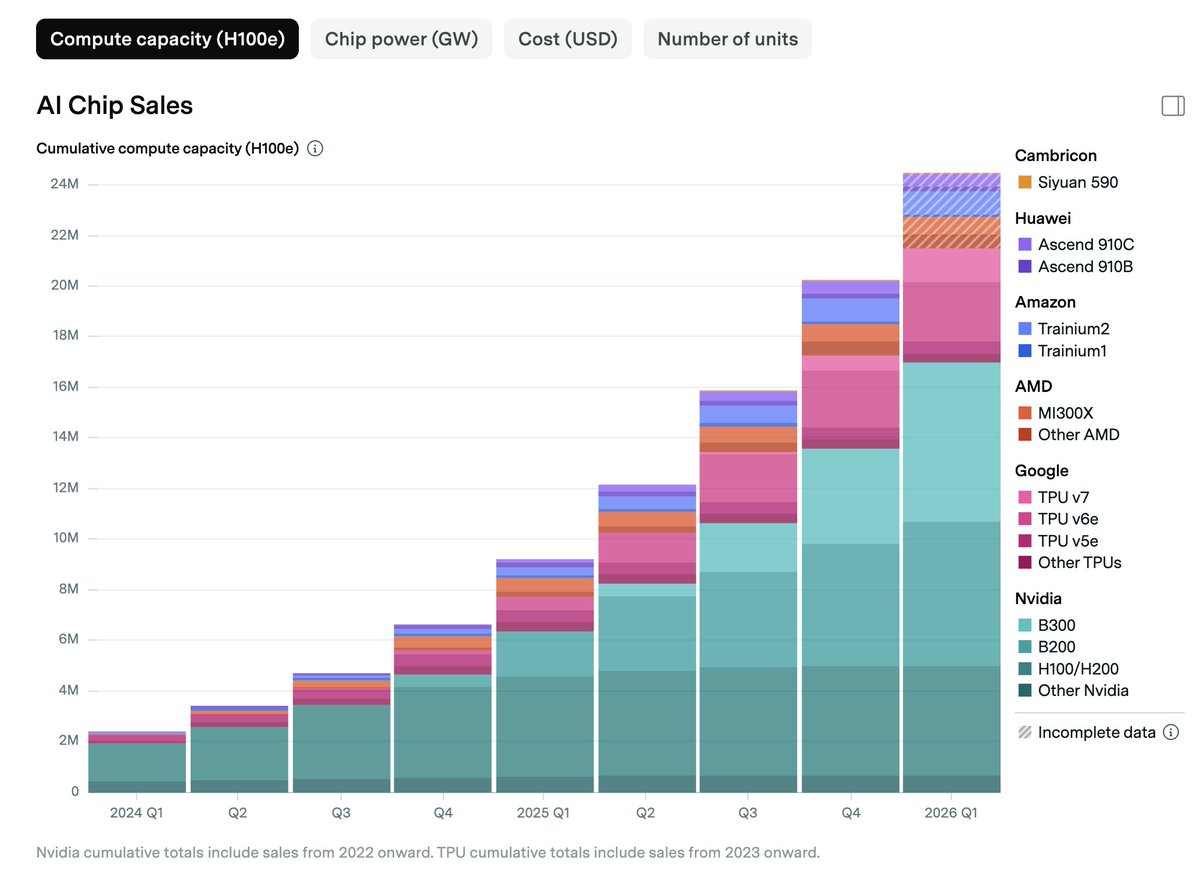Click the 12M y-axis label
The image size is (1200, 871).
coord(66,488)
